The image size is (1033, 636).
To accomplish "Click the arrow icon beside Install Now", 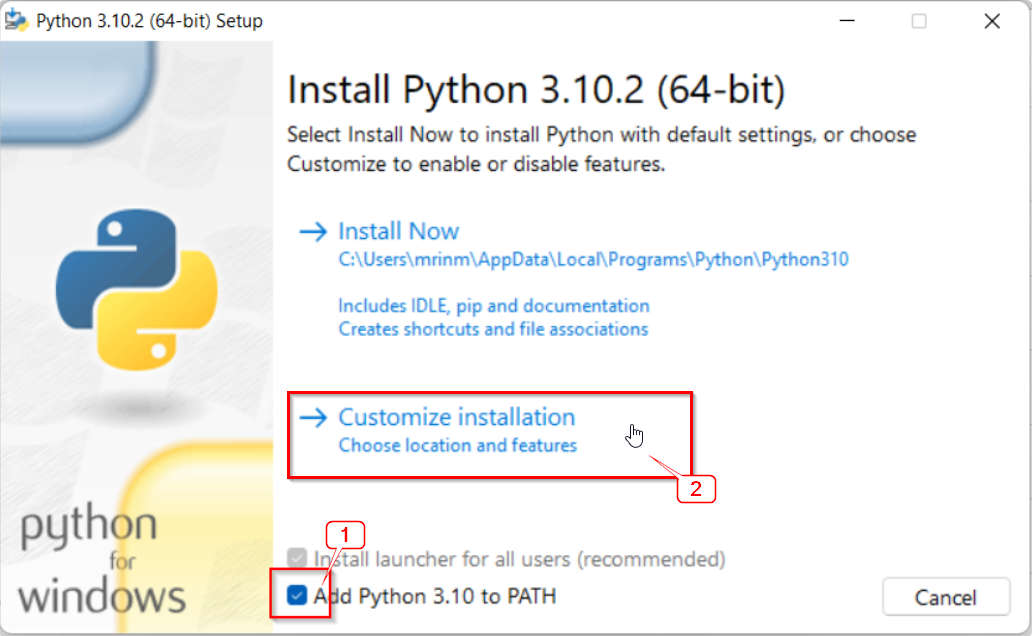I will pos(313,232).
